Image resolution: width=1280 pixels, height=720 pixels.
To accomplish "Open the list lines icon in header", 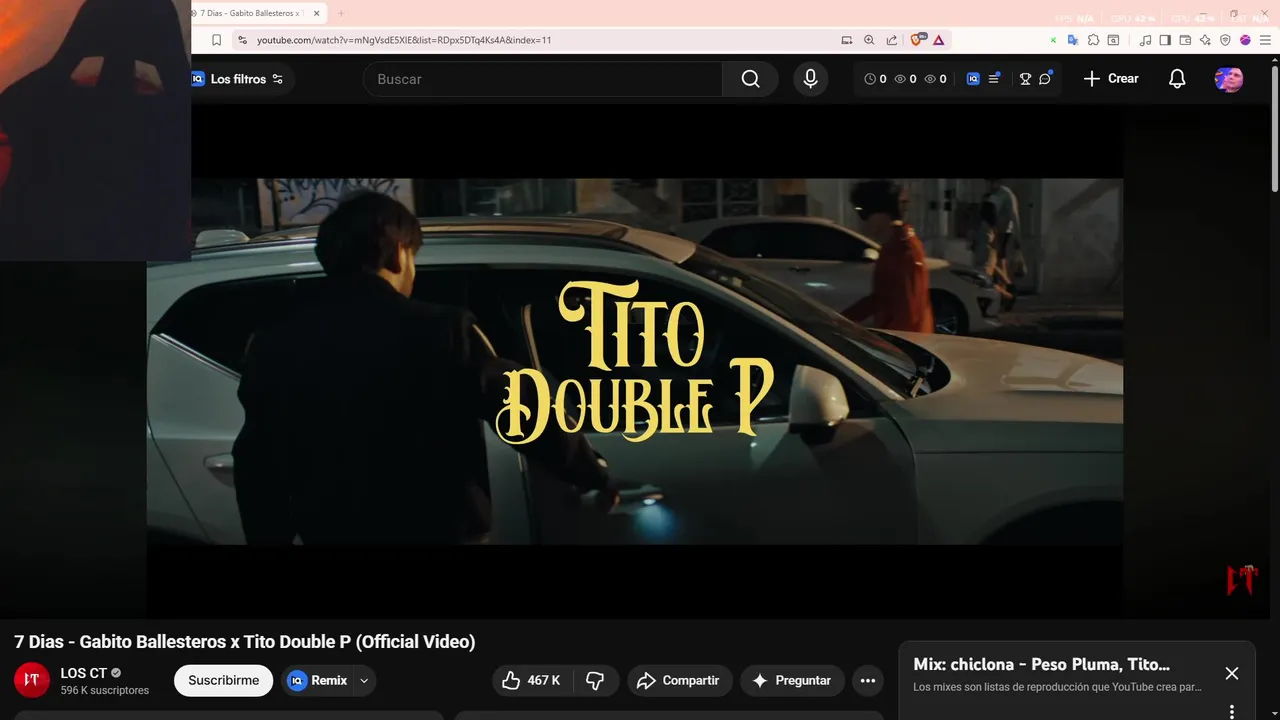I will pyautogui.click(x=994, y=78).
